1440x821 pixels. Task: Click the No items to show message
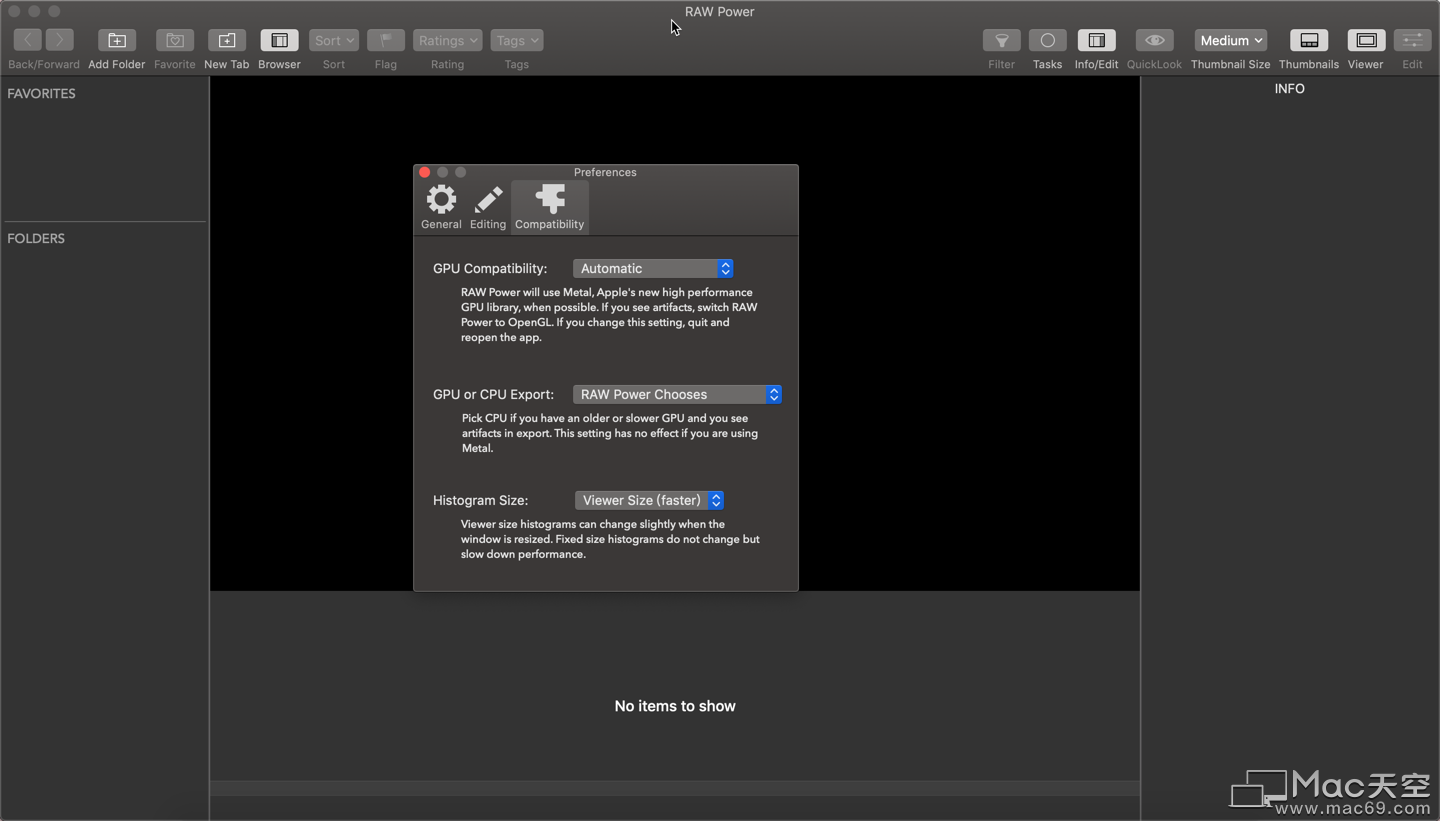[x=675, y=706]
